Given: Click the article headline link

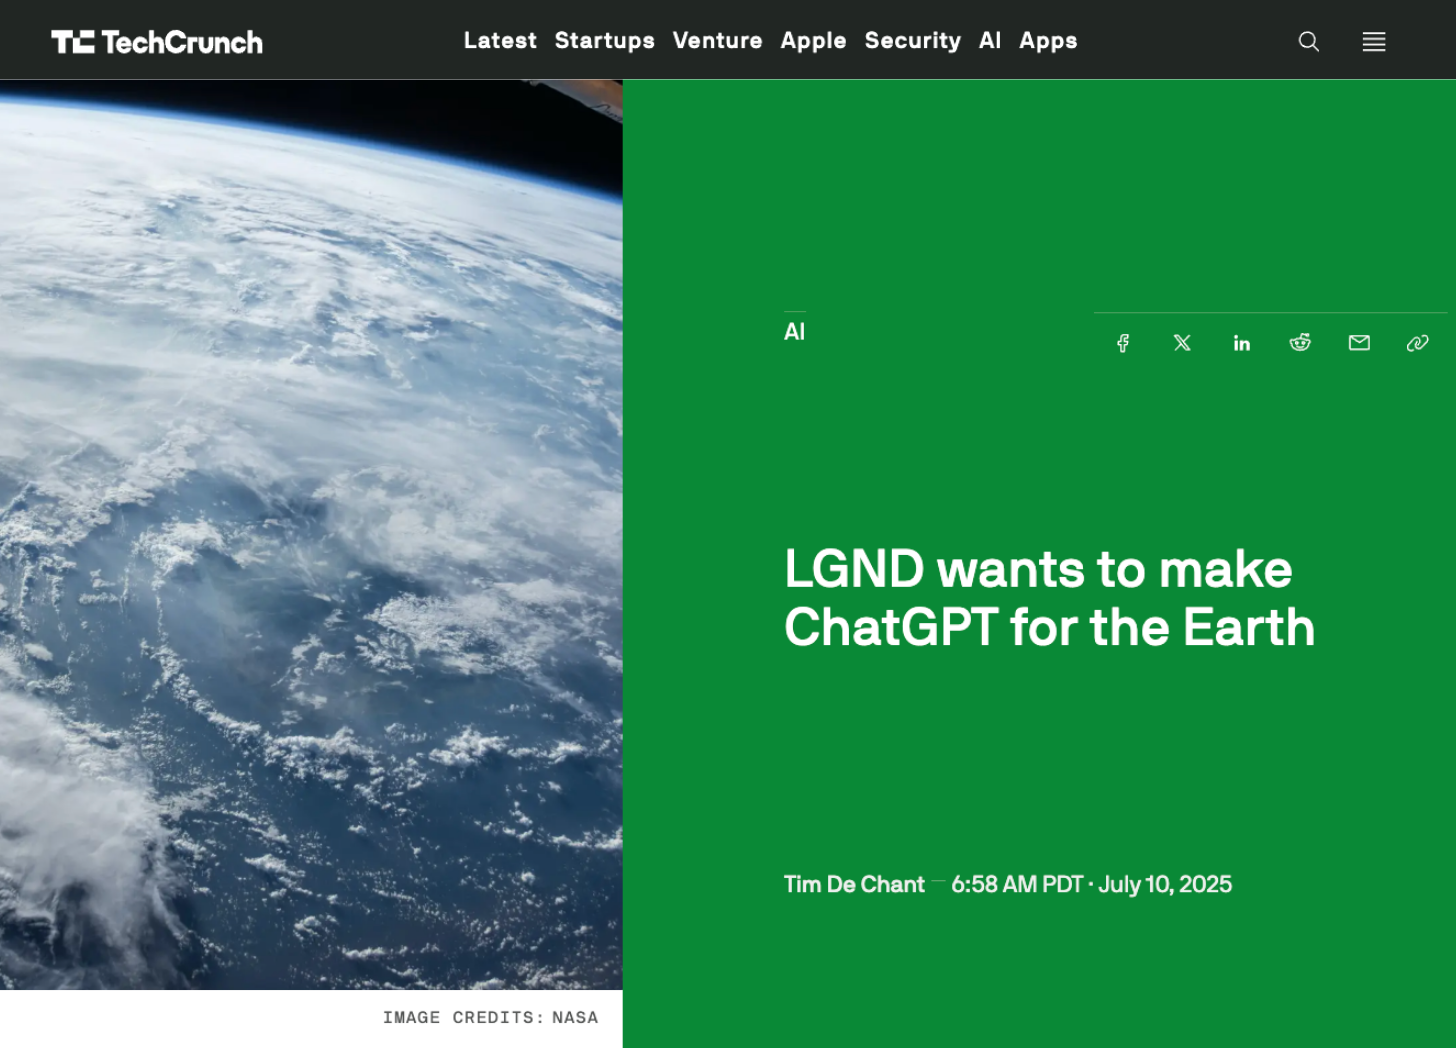Looking at the screenshot, I should pos(1048,597).
